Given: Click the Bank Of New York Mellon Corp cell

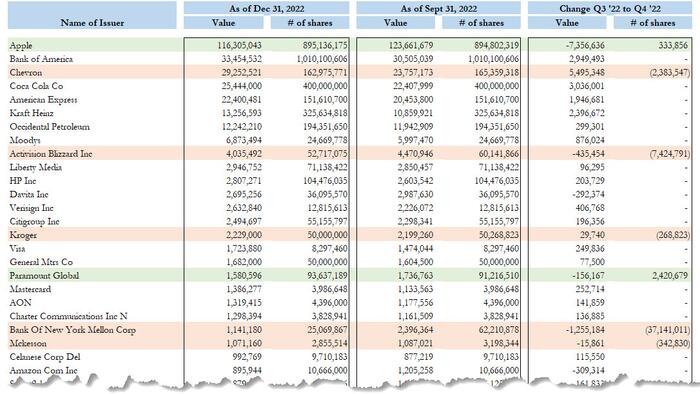Looking at the screenshot, I should [x=73, y=330].
